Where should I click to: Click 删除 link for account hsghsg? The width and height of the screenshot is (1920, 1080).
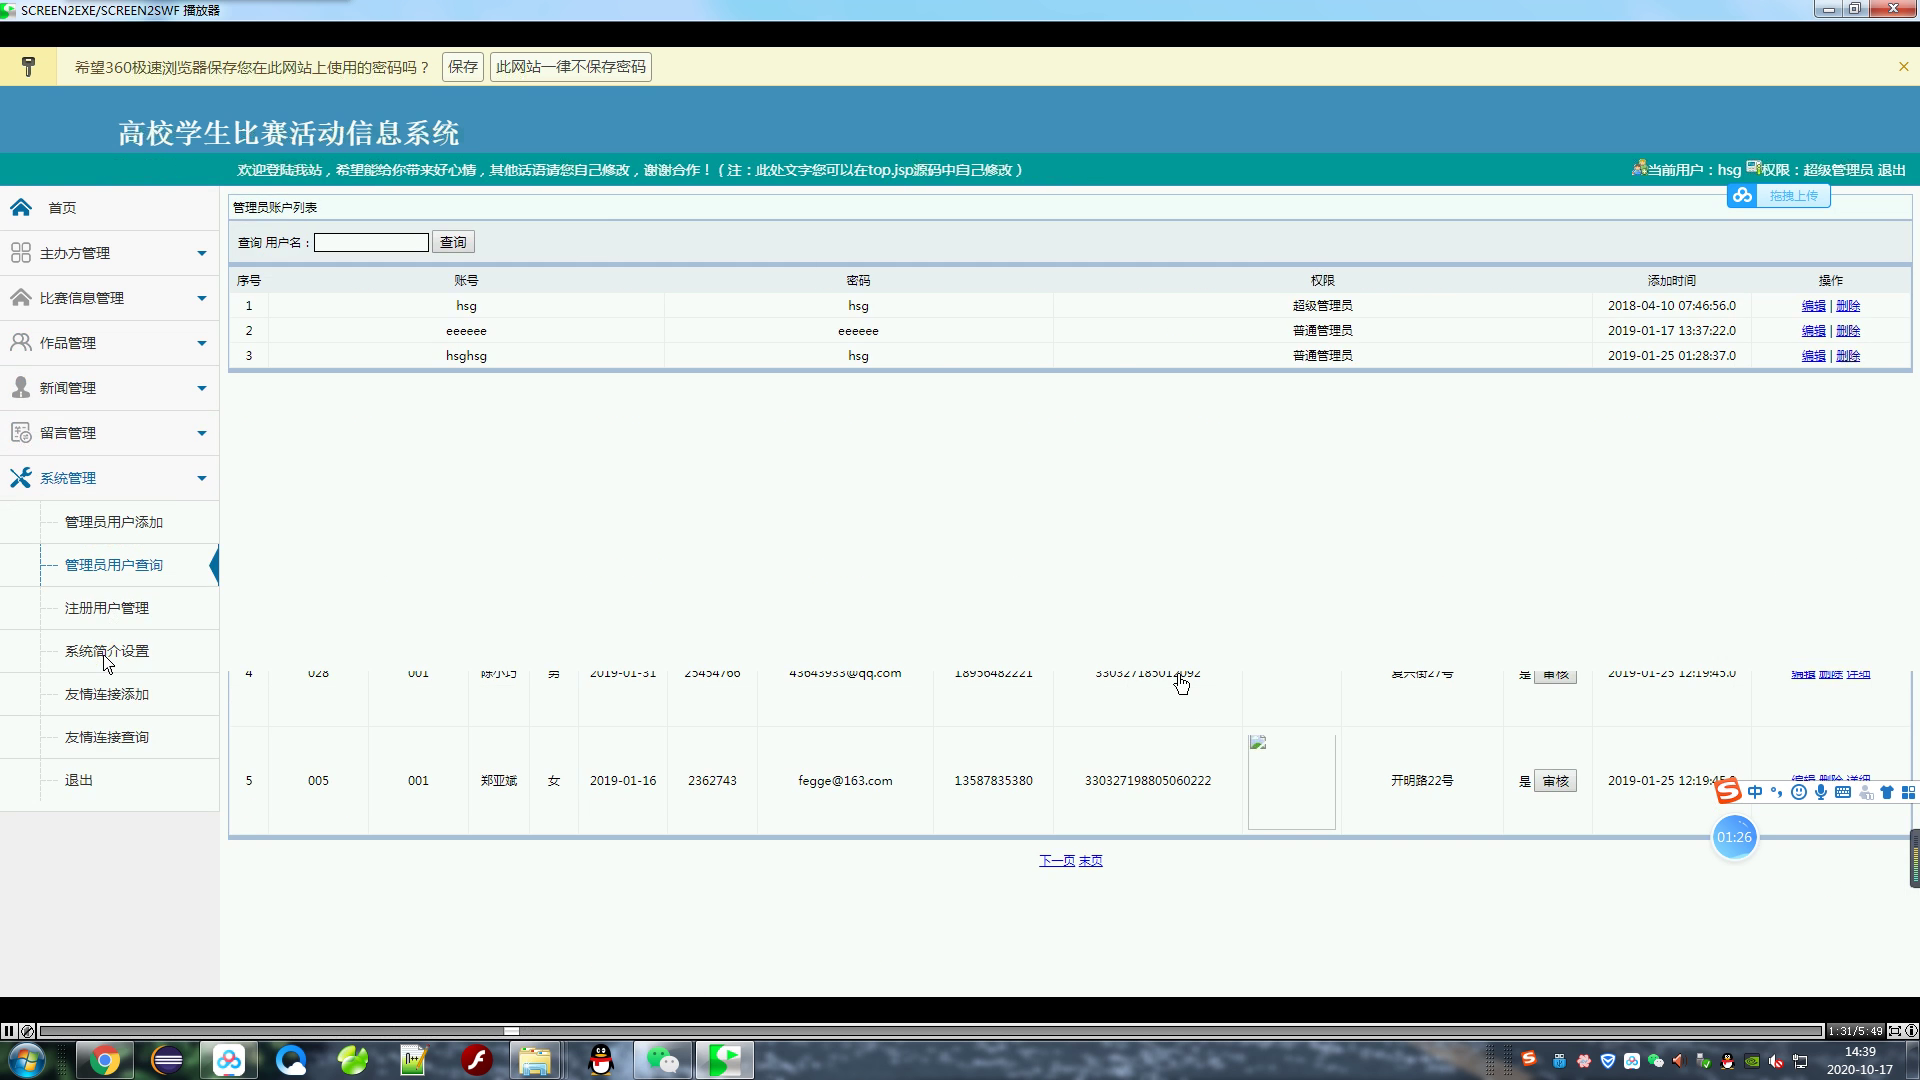point(1848,356)
